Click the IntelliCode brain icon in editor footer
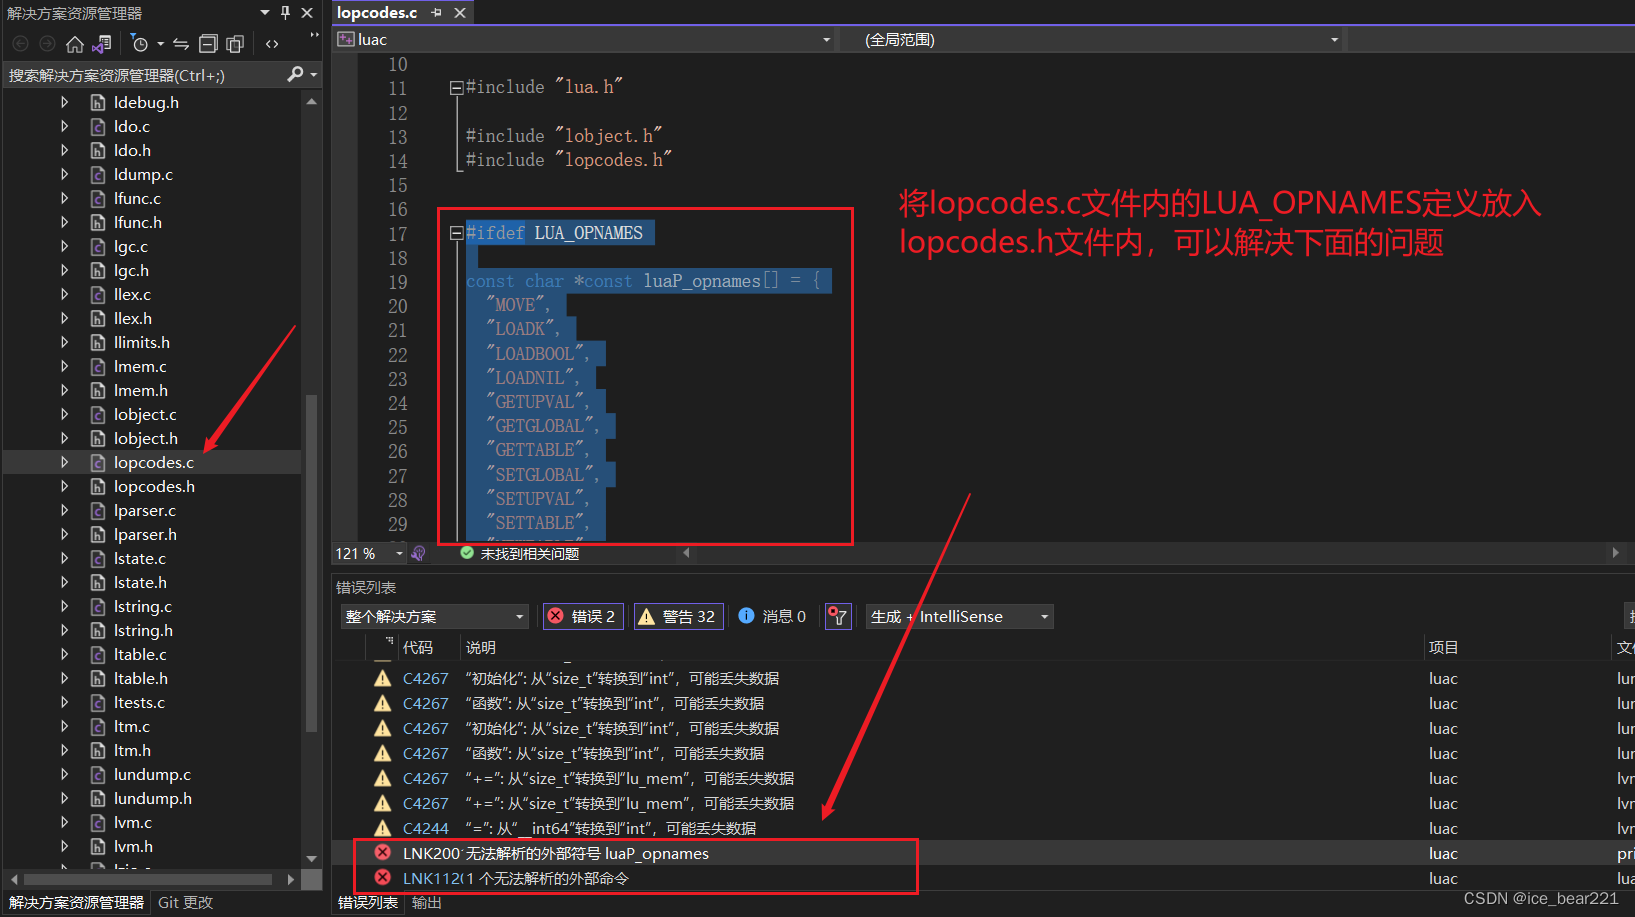 (x=418, y=553)
